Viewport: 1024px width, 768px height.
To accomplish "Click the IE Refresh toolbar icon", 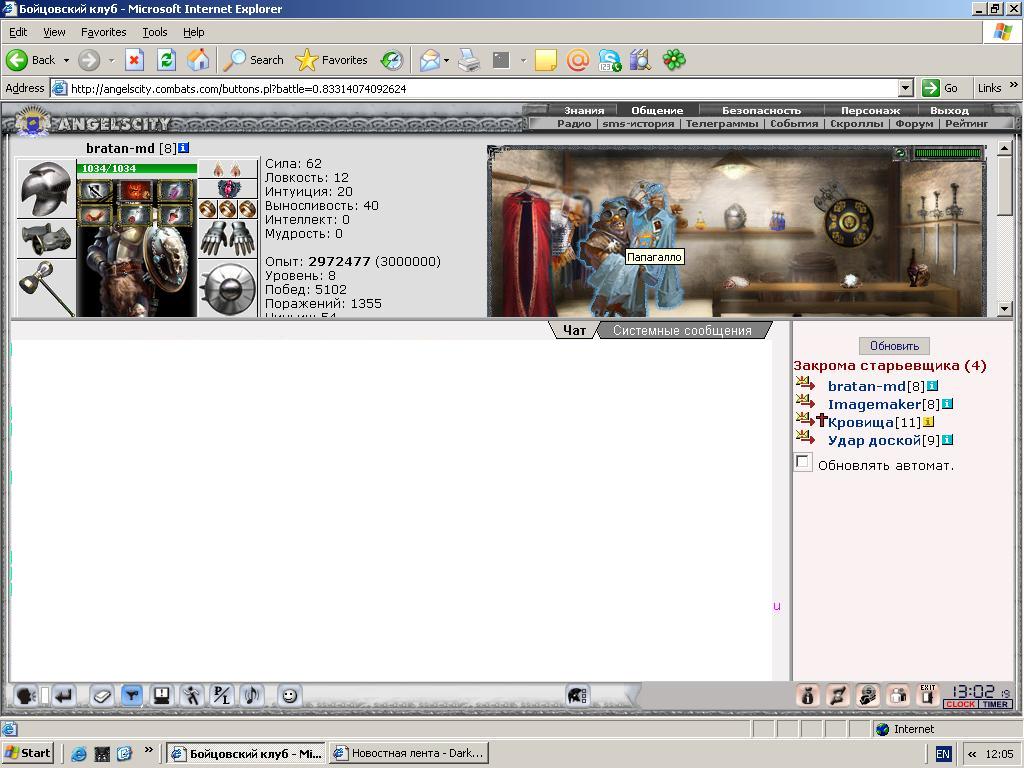I will click(x=167, y=60).
